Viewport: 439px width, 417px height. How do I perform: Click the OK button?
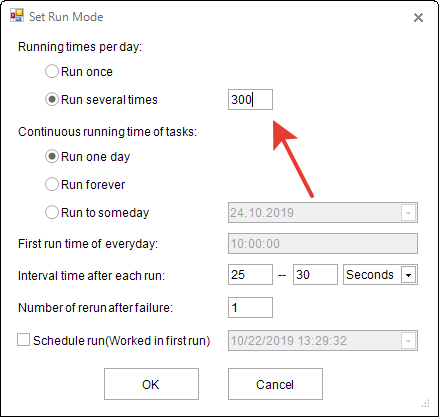click(x=151, y=384)
